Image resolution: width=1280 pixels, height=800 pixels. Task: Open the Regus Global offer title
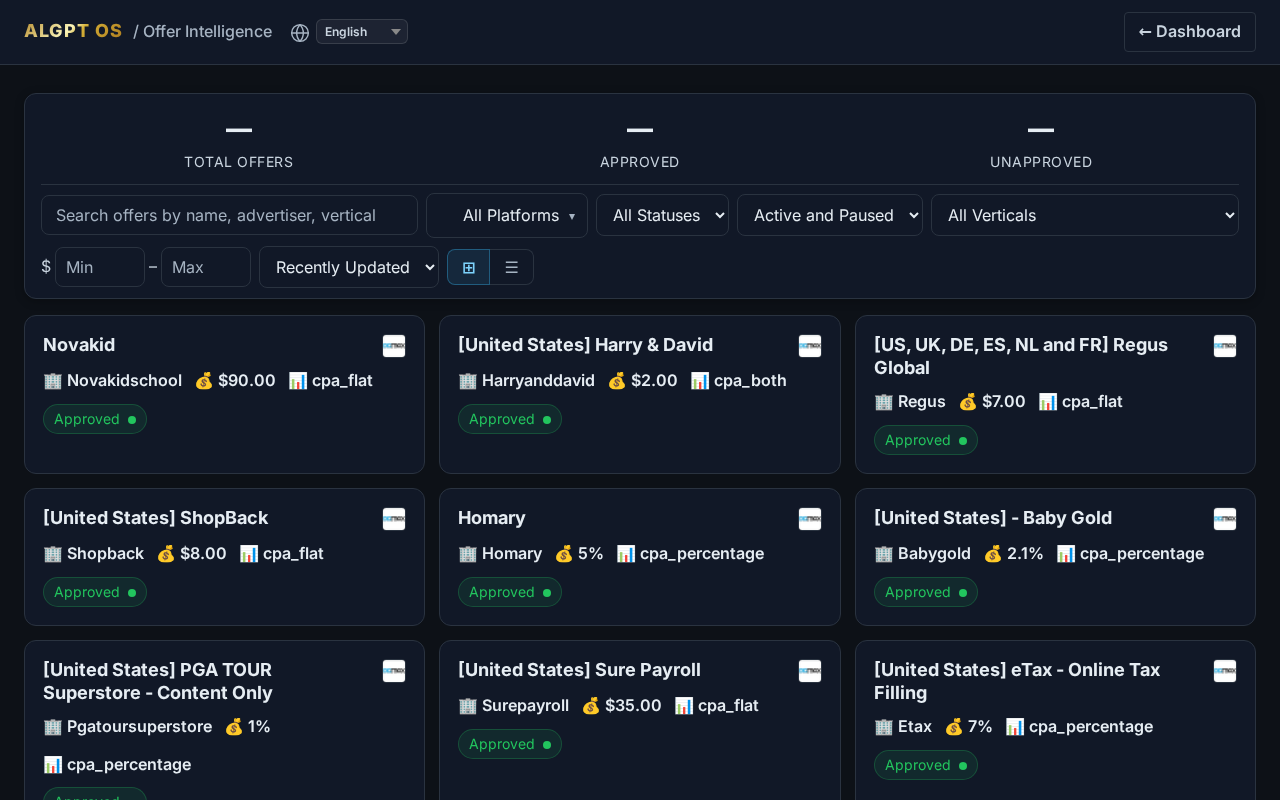click(x=1021, y=356)
